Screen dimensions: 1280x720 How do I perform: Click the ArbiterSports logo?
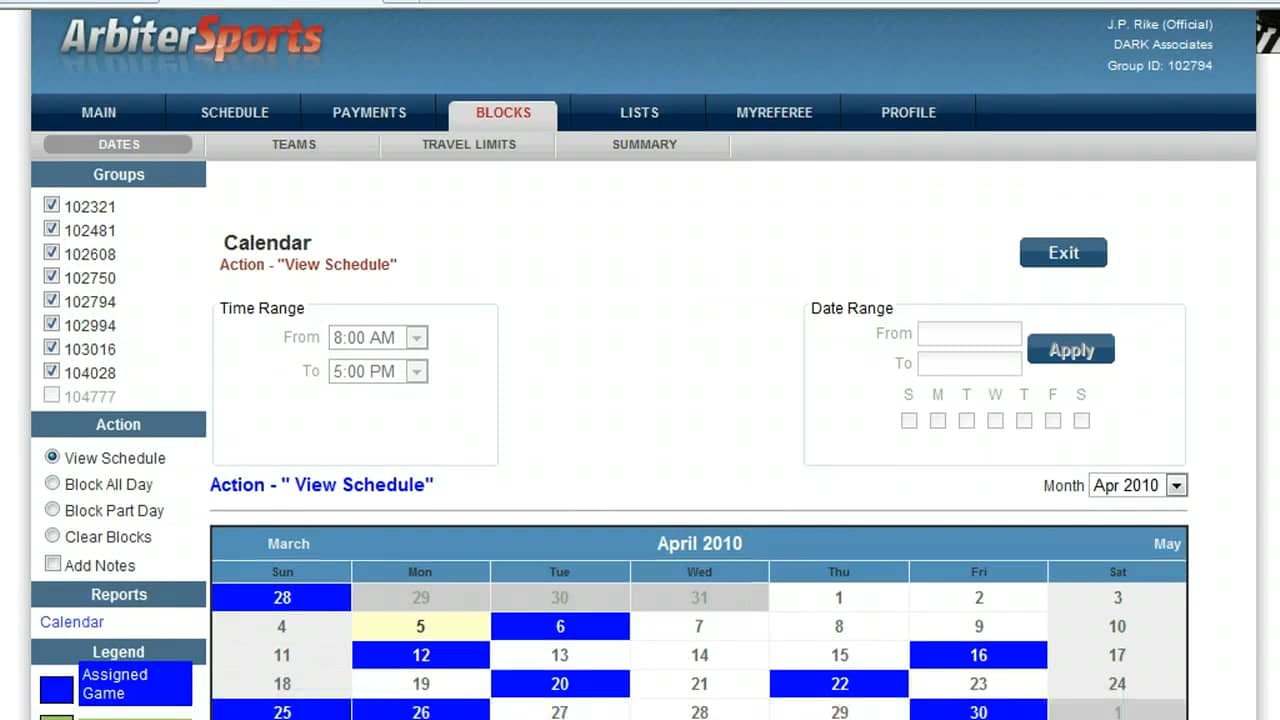[191, 41]
